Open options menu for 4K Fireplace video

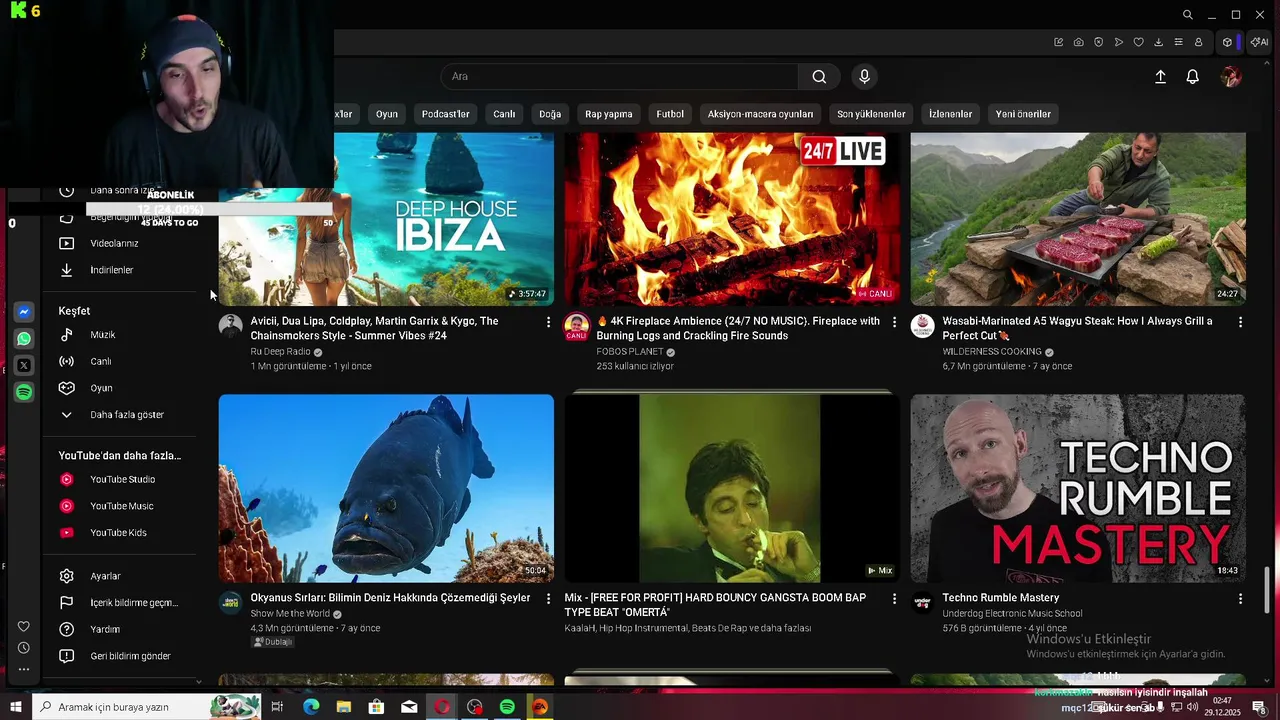point(894,322)
